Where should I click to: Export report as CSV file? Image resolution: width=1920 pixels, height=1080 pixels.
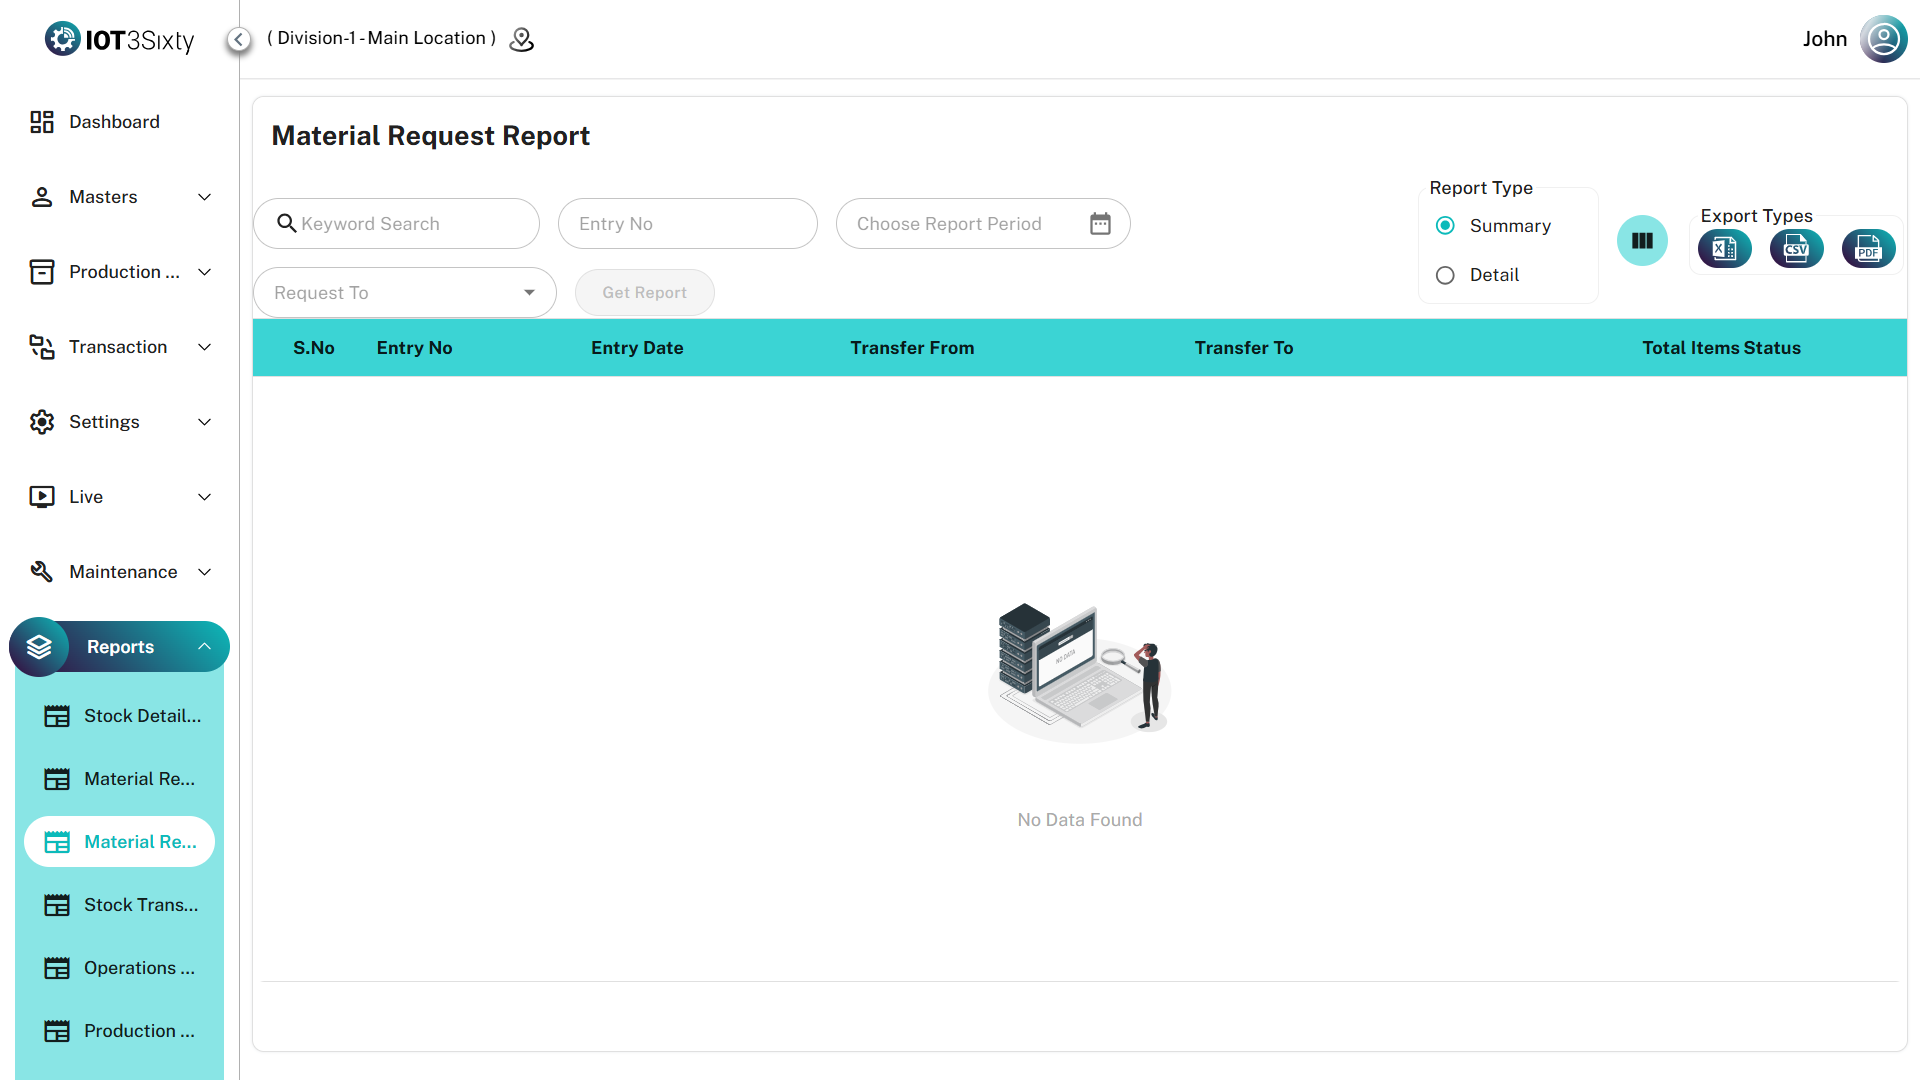pos(1796,249)
